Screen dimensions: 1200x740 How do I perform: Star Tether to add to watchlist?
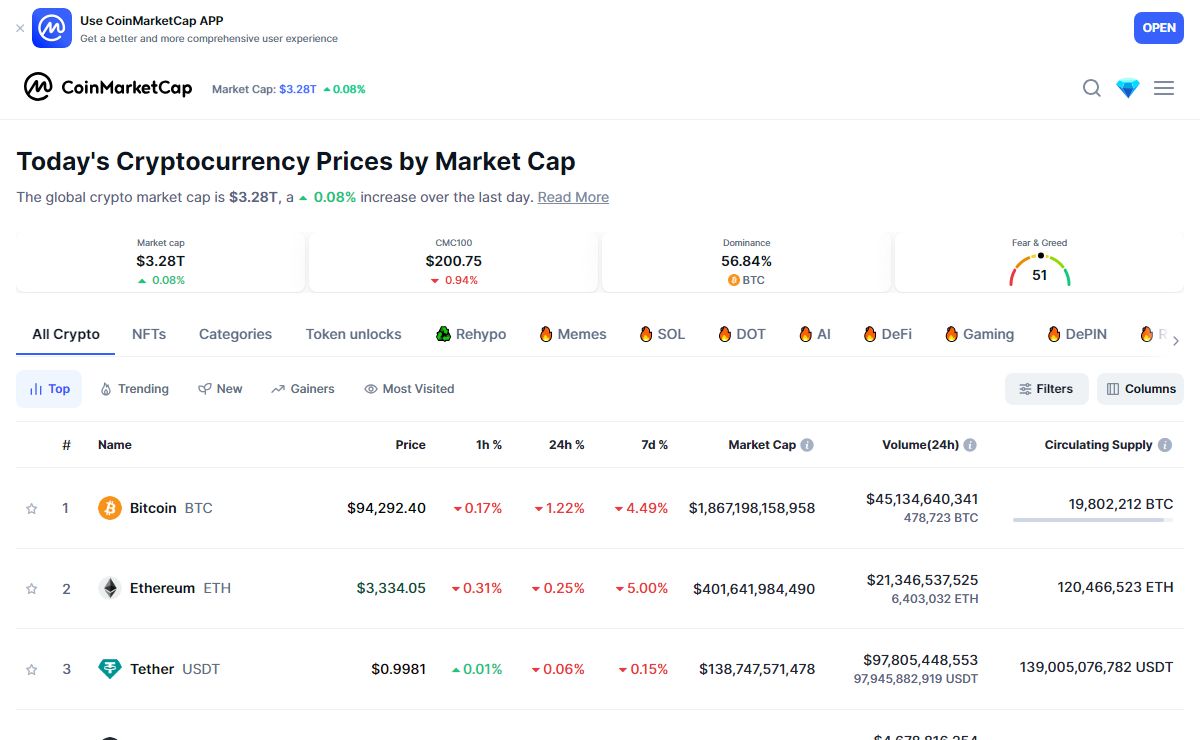pyautogui.click(x=31, y=669)
